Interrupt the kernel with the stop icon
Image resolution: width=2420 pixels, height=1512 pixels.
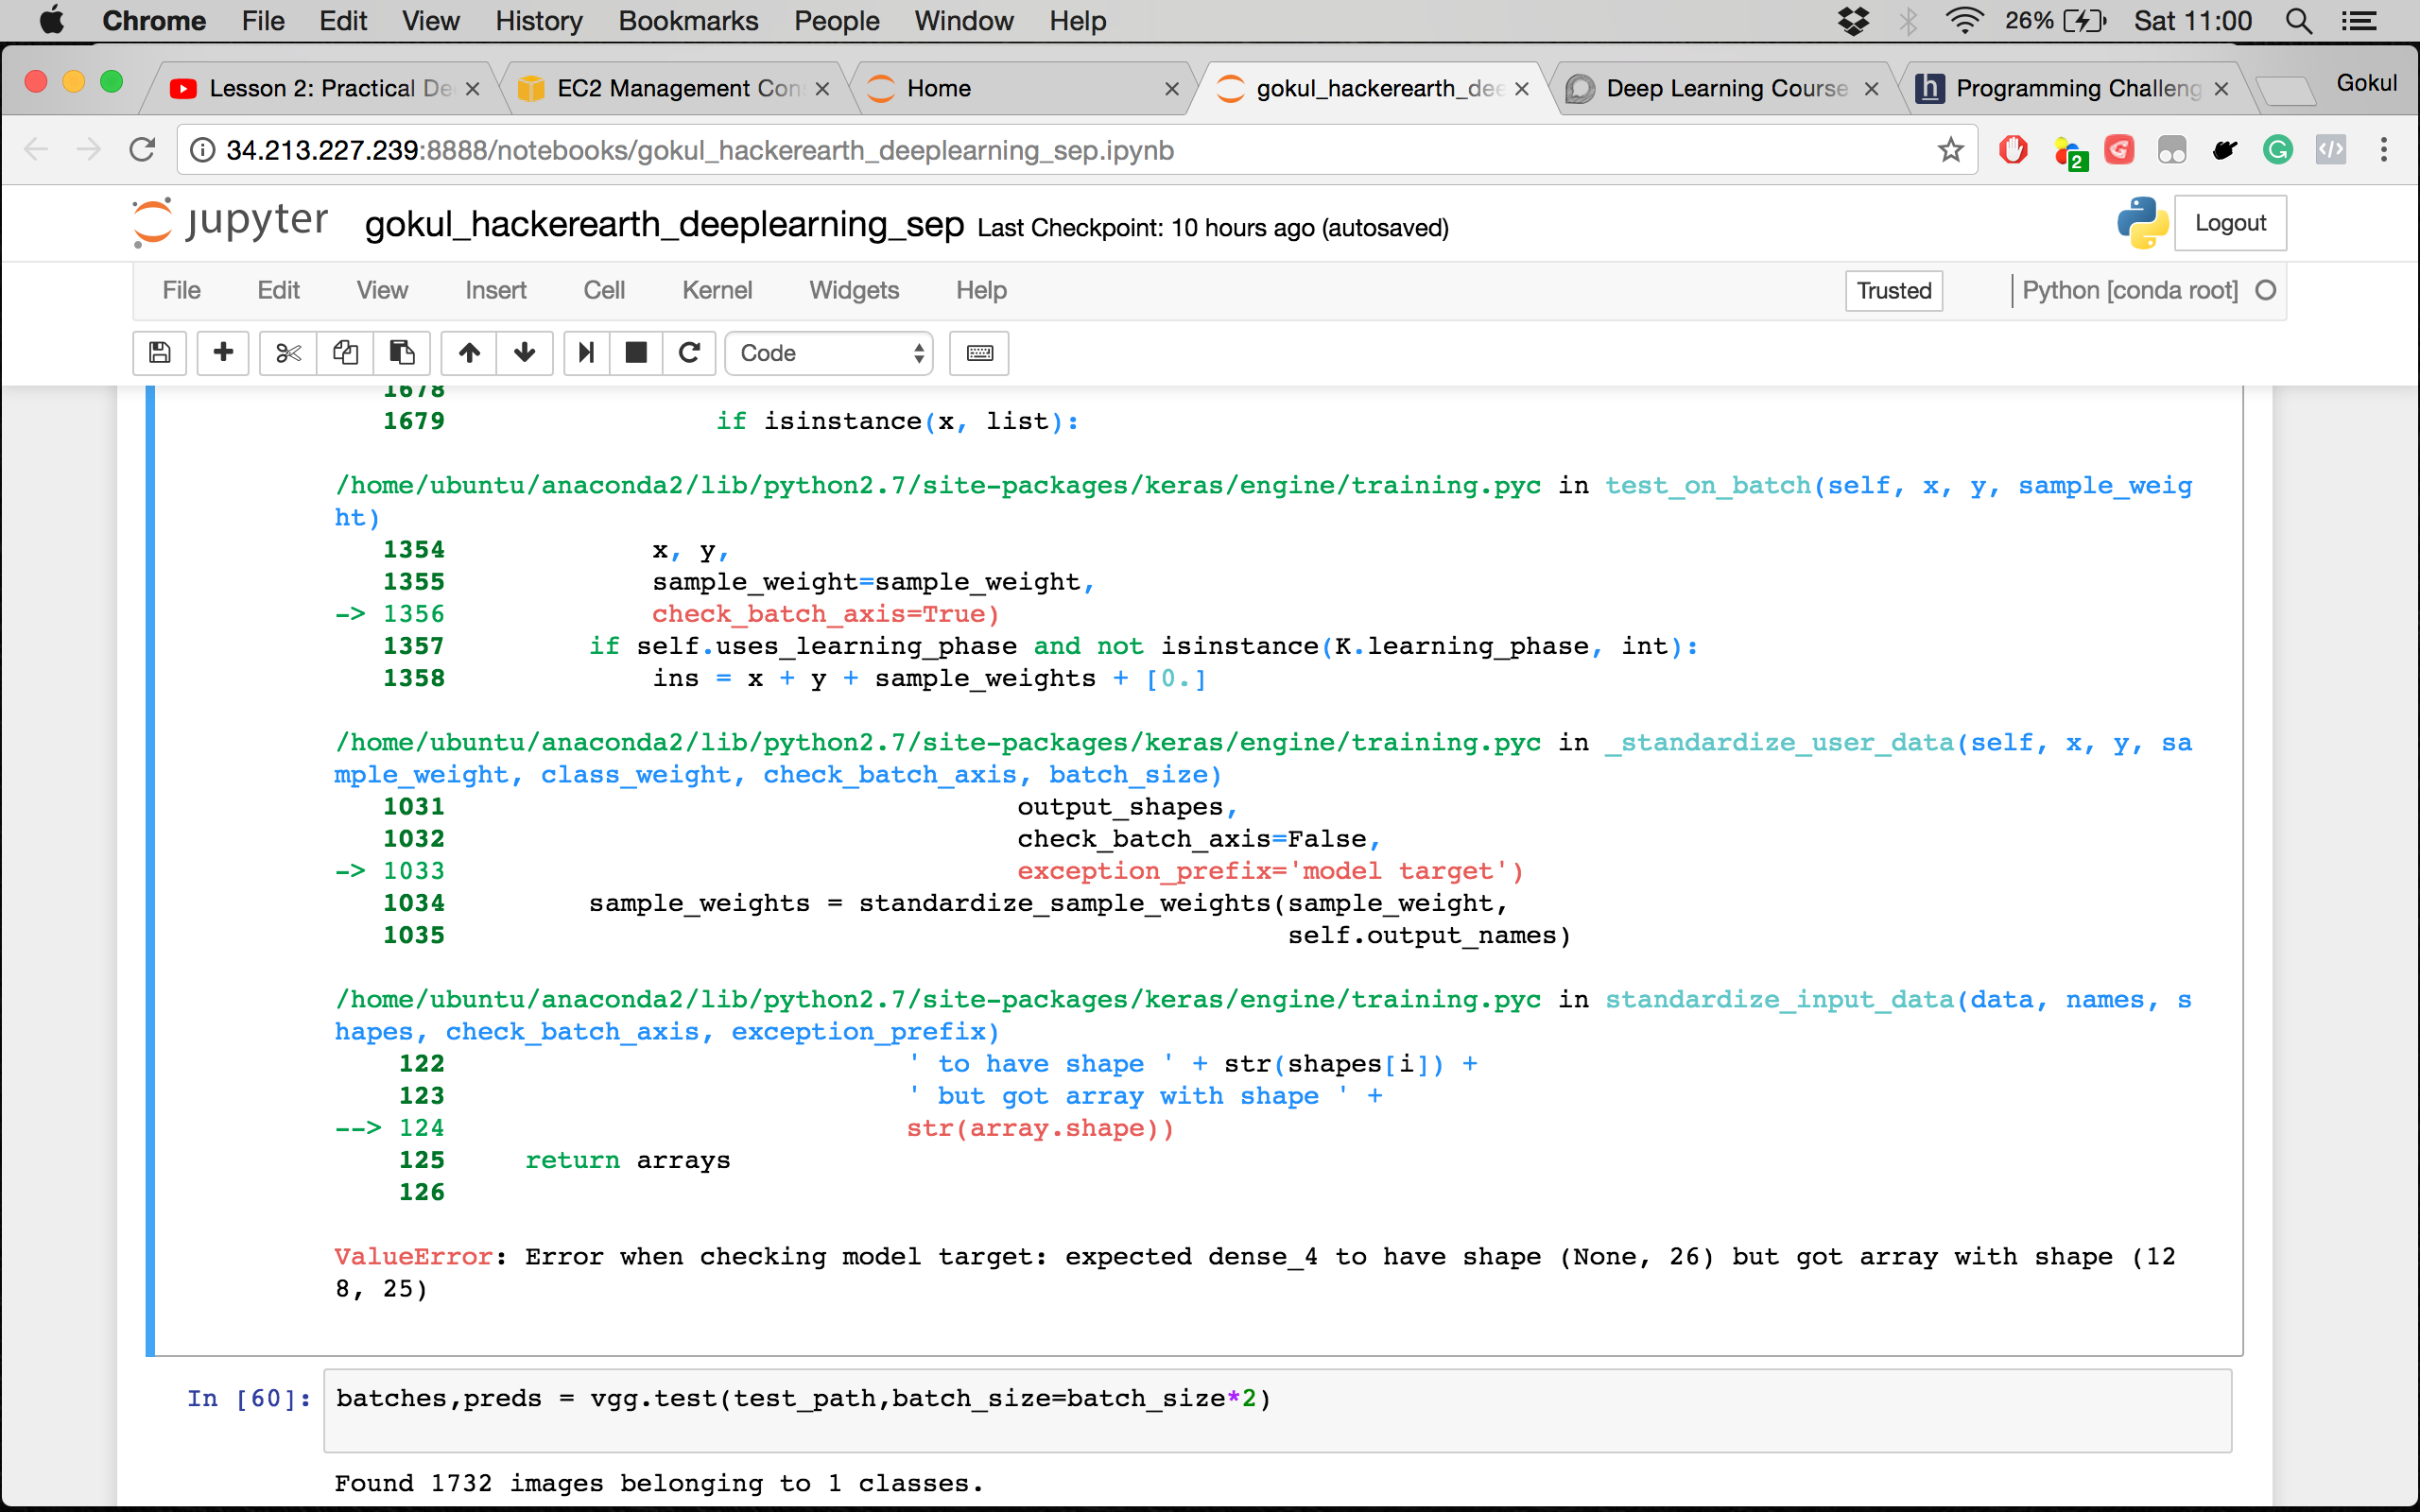point(636,353)
